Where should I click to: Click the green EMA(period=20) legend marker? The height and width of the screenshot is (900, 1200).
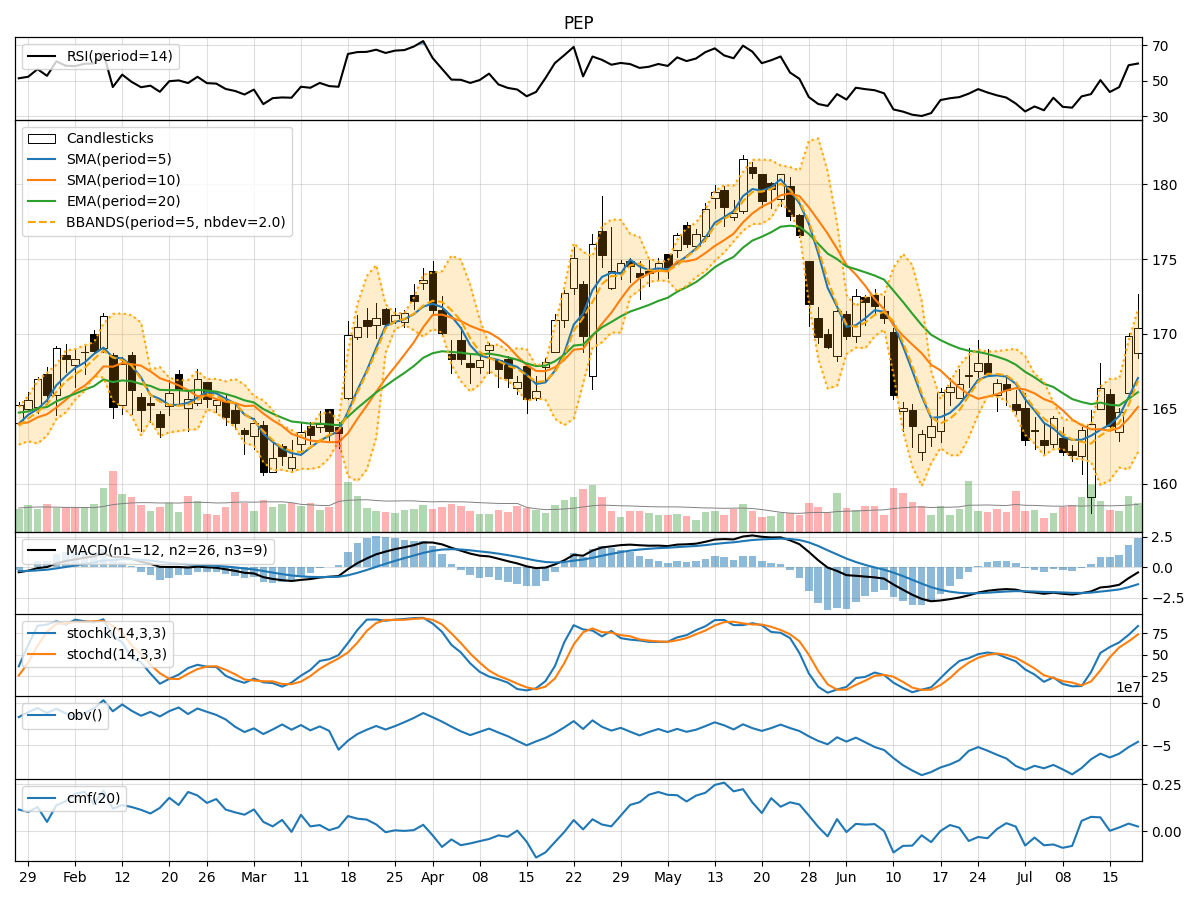coord(44,203)
